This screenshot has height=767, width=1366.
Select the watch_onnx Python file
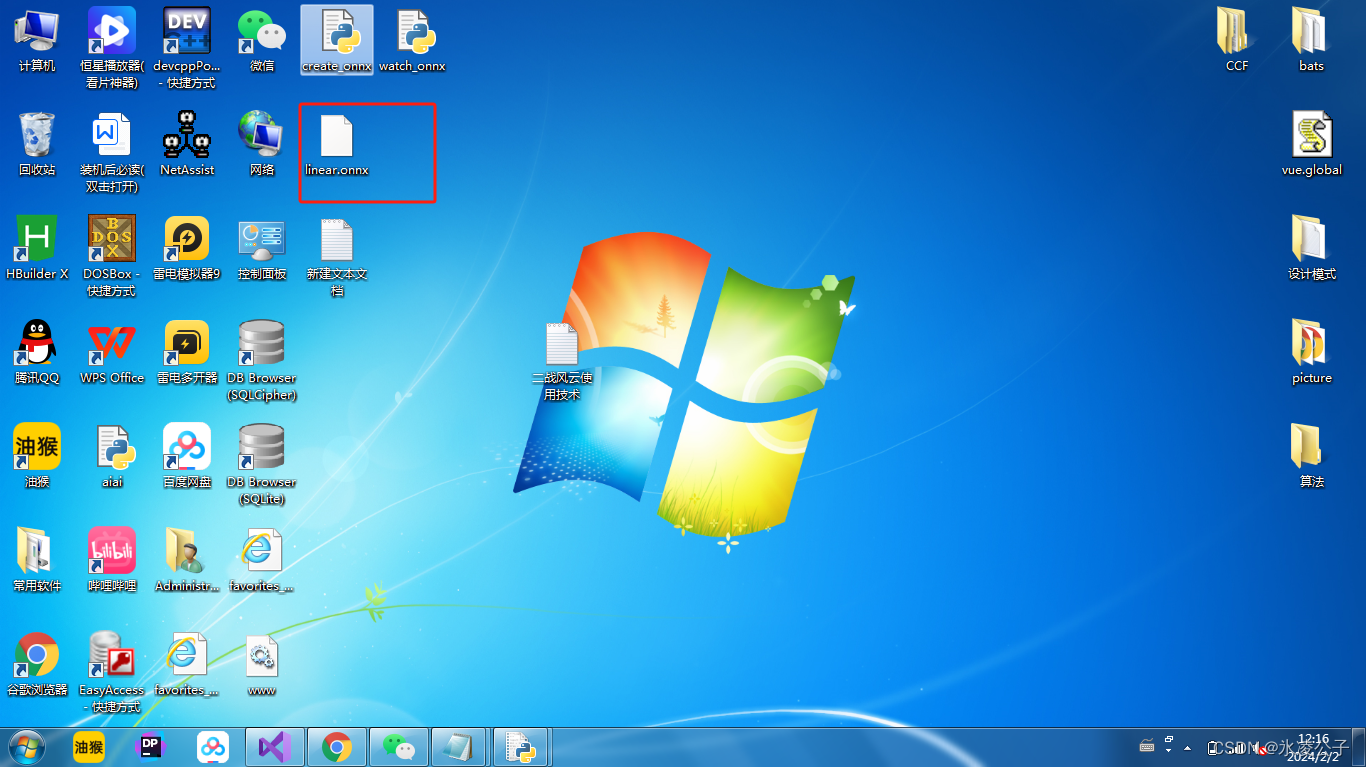[412, 41]
